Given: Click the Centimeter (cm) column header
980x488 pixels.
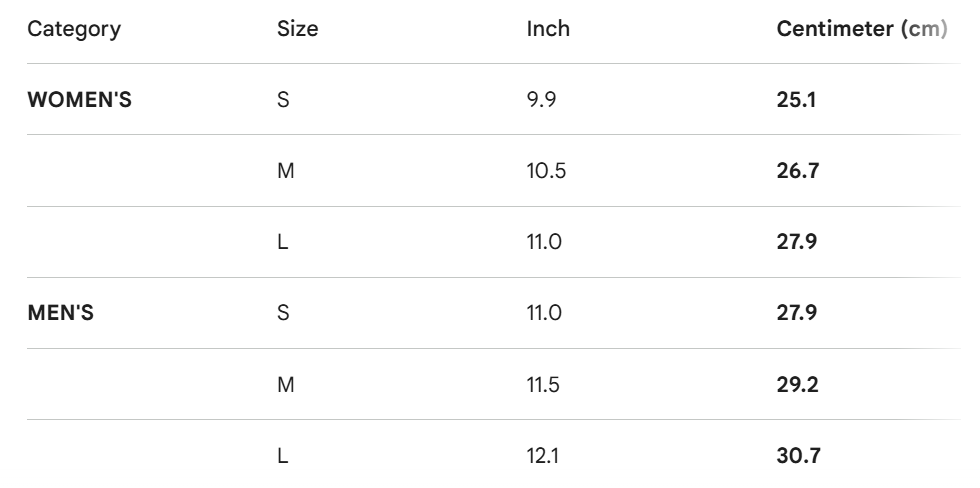Looking at the screenshot, I should (x=862, y=29).
